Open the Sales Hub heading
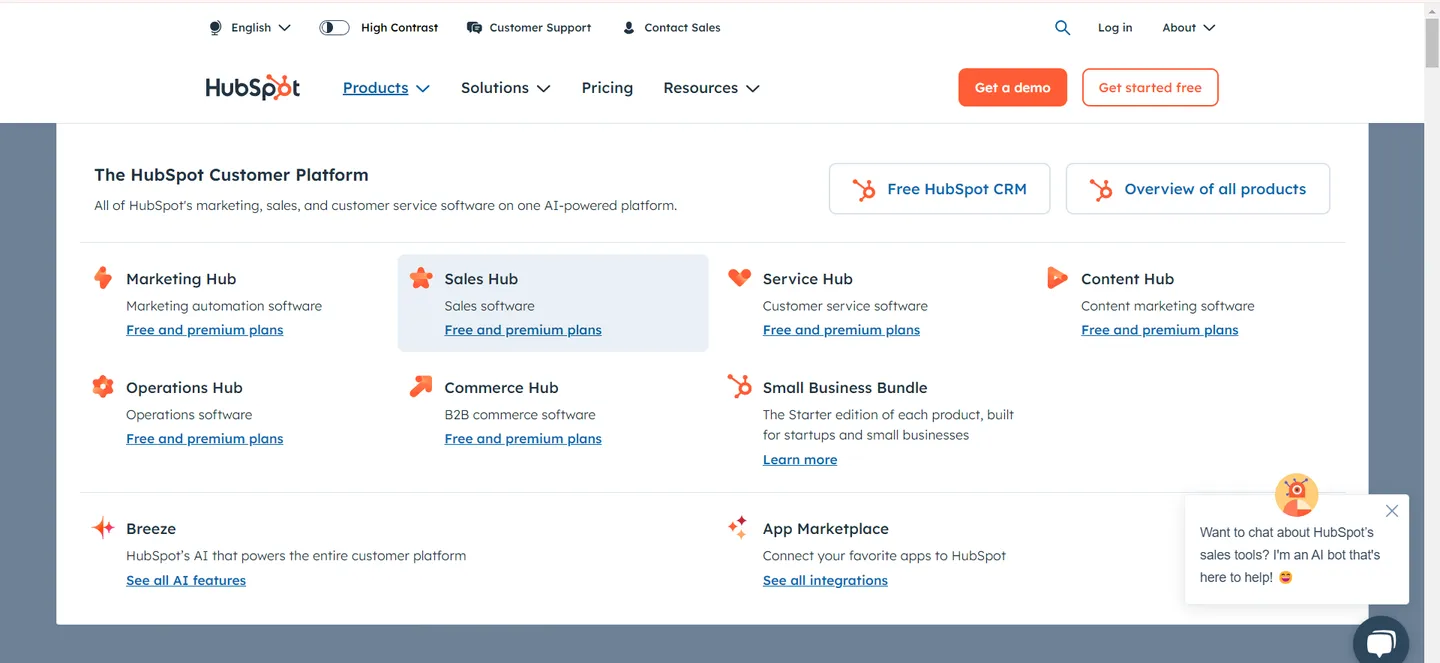1440x663 pixels. coord(481,279)
